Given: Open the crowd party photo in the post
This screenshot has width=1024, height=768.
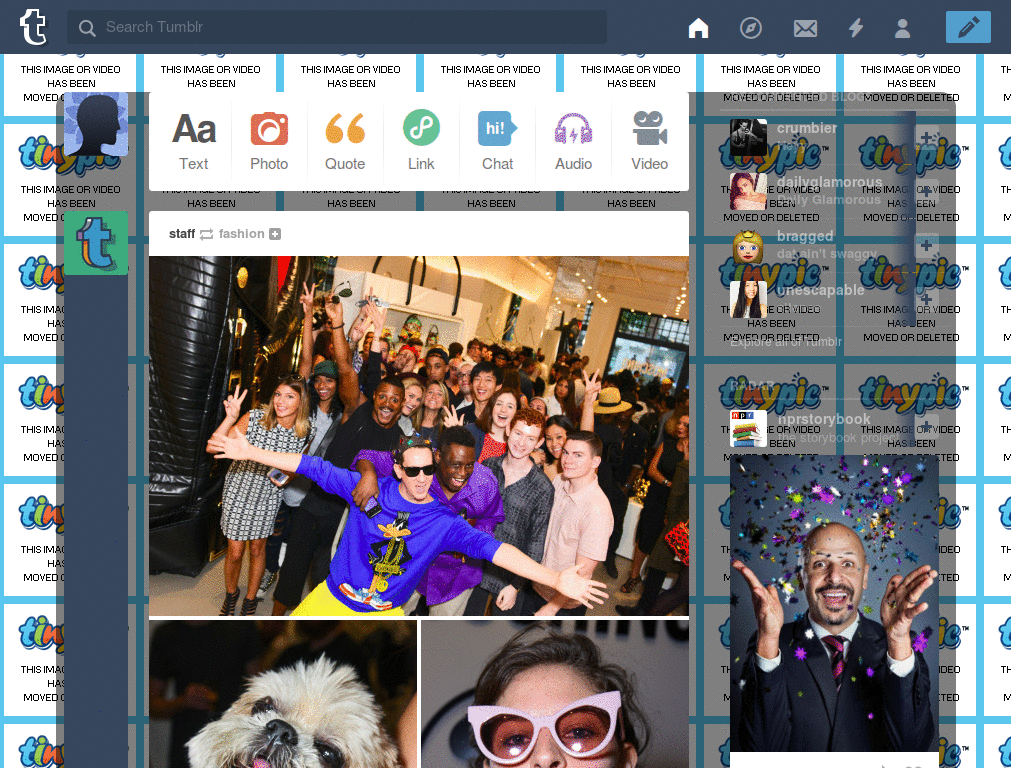Looking at the screenshot, I should [x=419, y=436].
